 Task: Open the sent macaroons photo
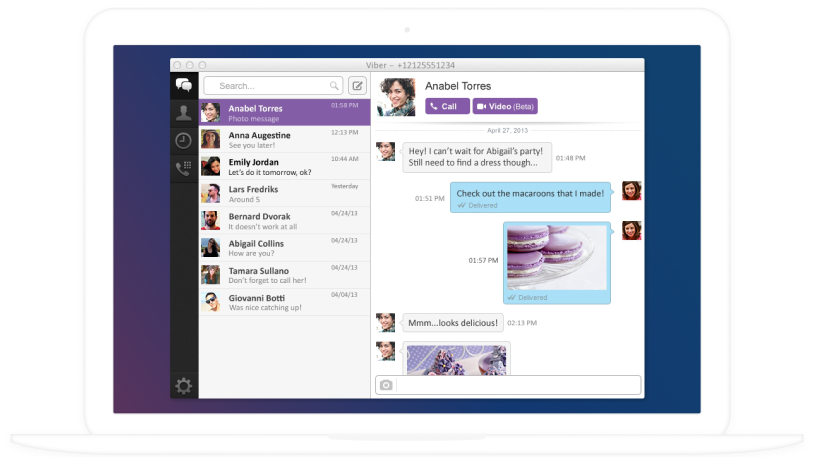(556, 258)
